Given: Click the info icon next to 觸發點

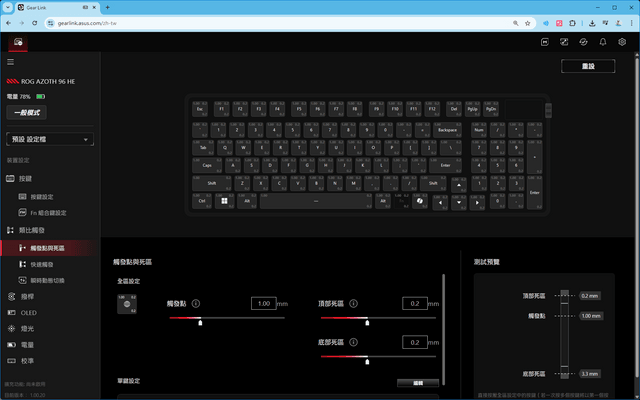Looking at the screenshot, I should 196,303.
